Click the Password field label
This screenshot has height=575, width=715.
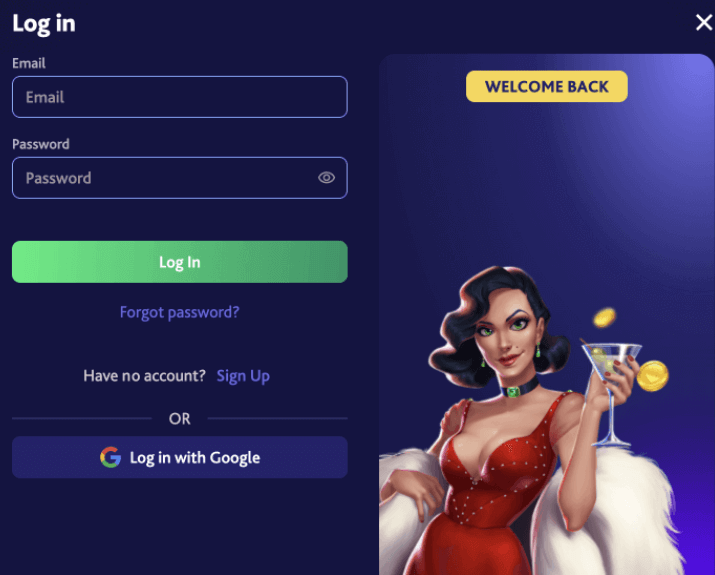41,144
